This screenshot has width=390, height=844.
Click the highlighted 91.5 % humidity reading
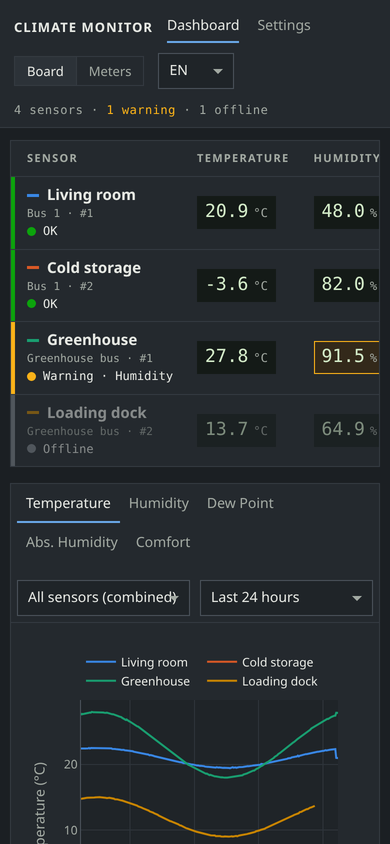[x=346, y=357]
